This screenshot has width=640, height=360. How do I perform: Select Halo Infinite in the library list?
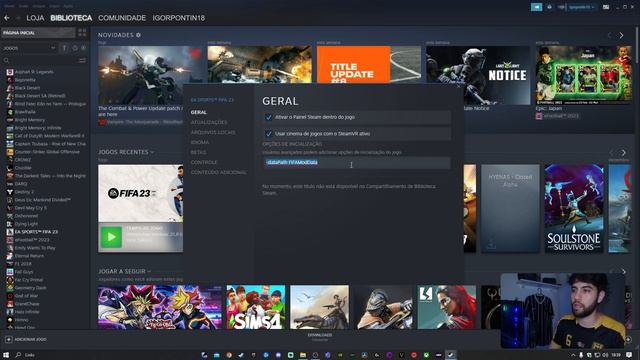(x=27, y=312)
